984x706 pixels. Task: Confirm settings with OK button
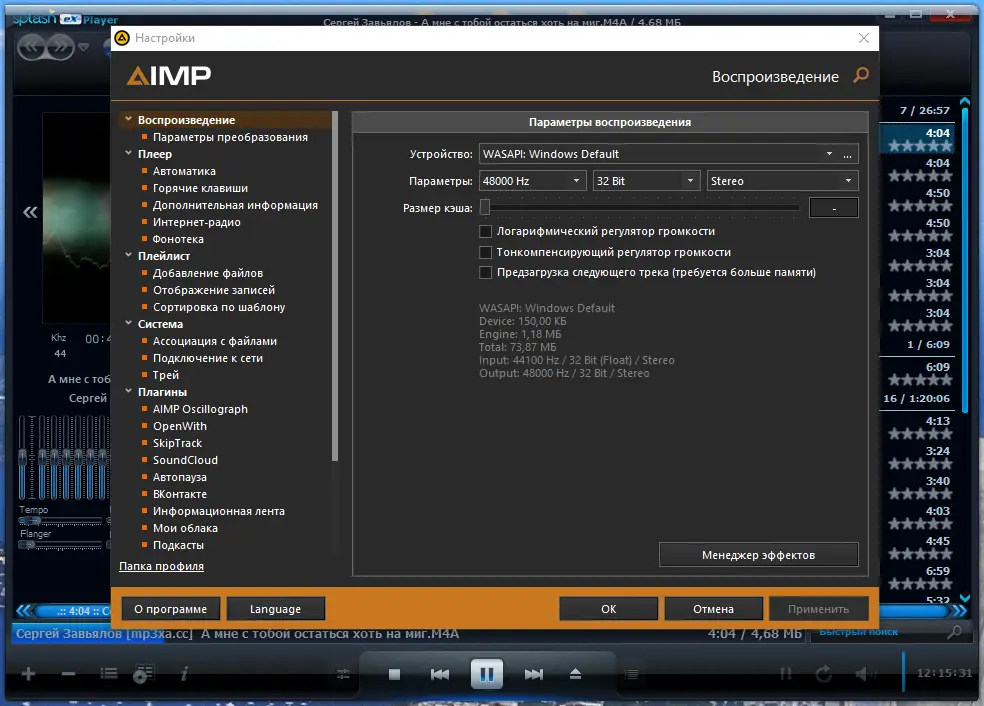608,609
